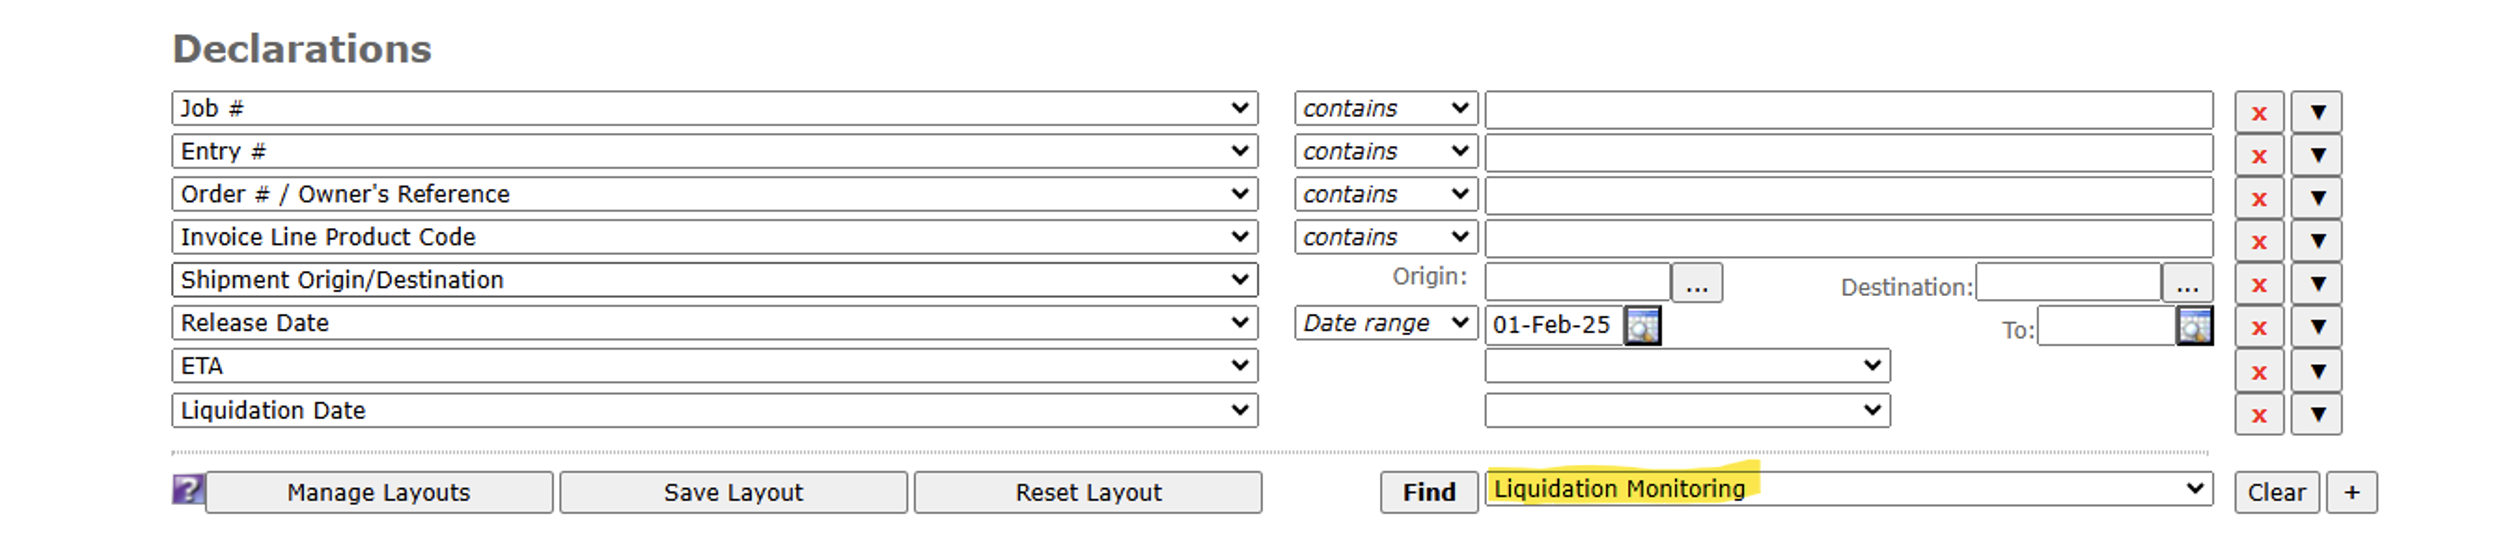
Task: Open the Release Date 'To' calendar picker
Action: pos(2194,326)
